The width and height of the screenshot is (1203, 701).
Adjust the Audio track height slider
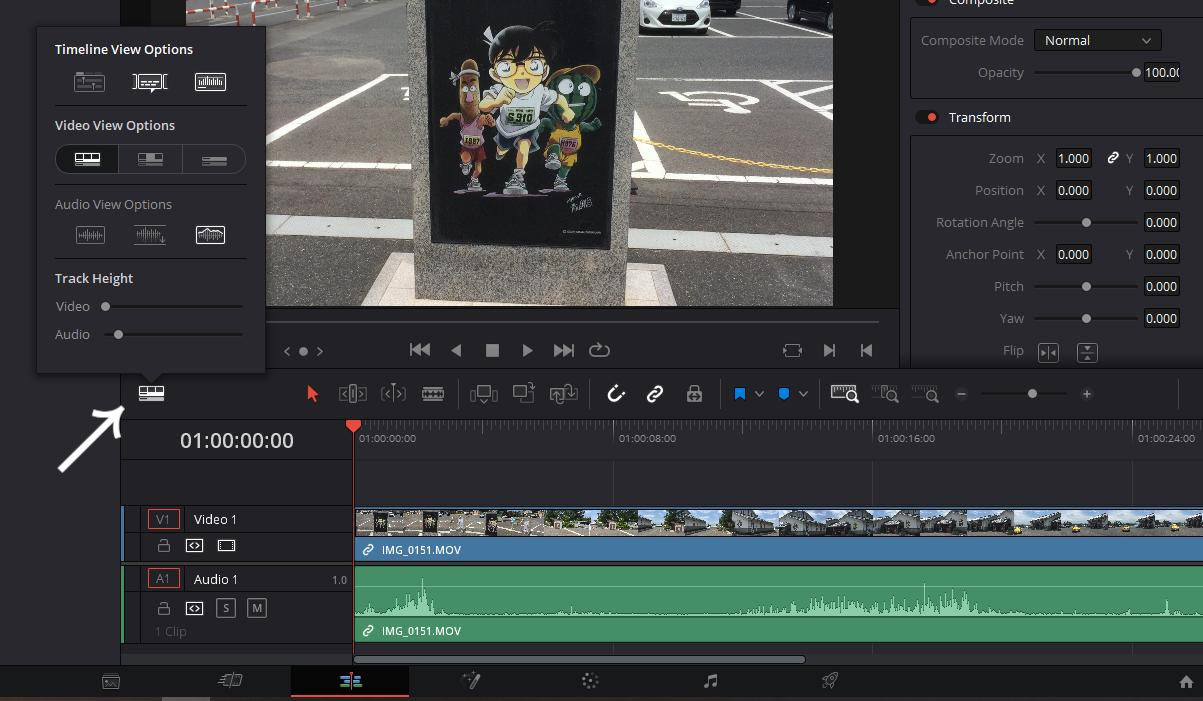click(118, 334)
